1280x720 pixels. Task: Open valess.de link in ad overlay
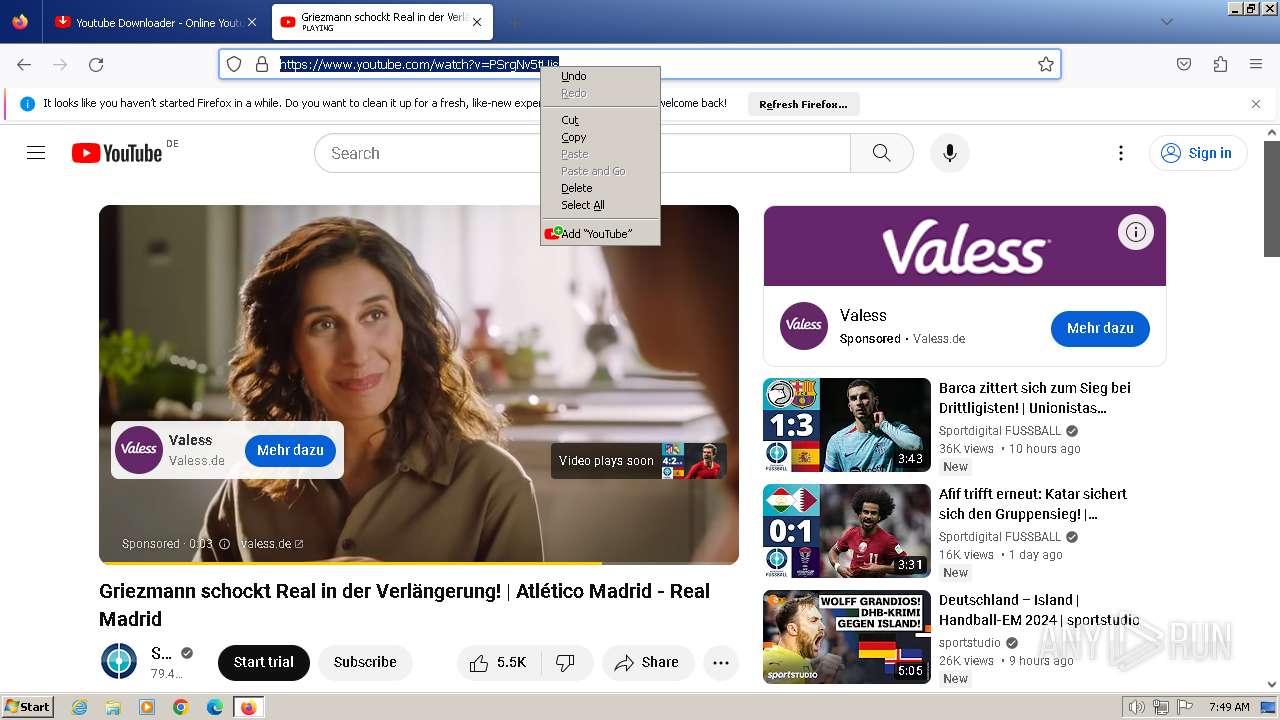click(271, 544)
